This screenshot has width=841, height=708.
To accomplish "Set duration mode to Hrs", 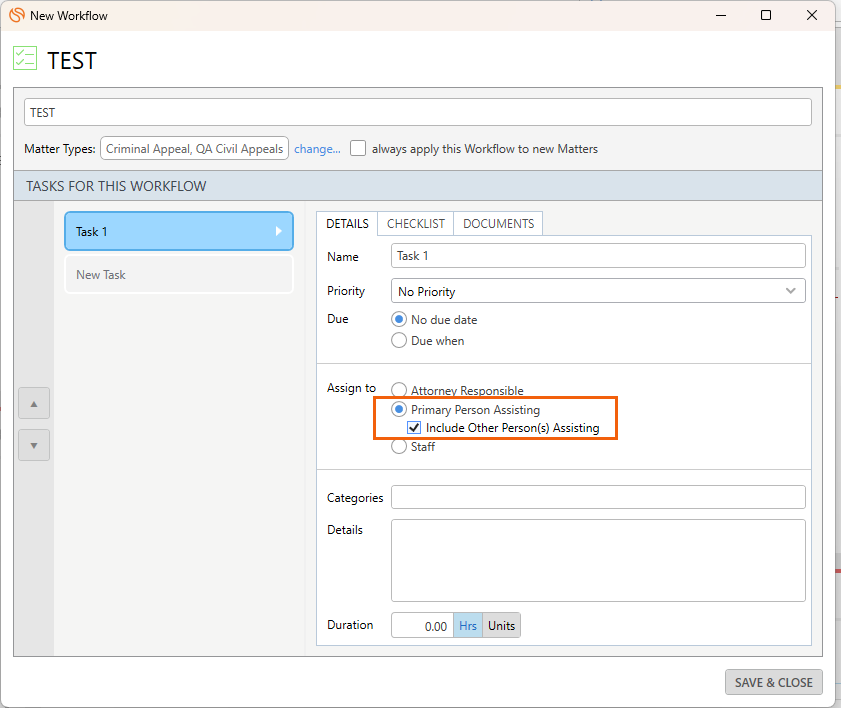I will [467, 626].
